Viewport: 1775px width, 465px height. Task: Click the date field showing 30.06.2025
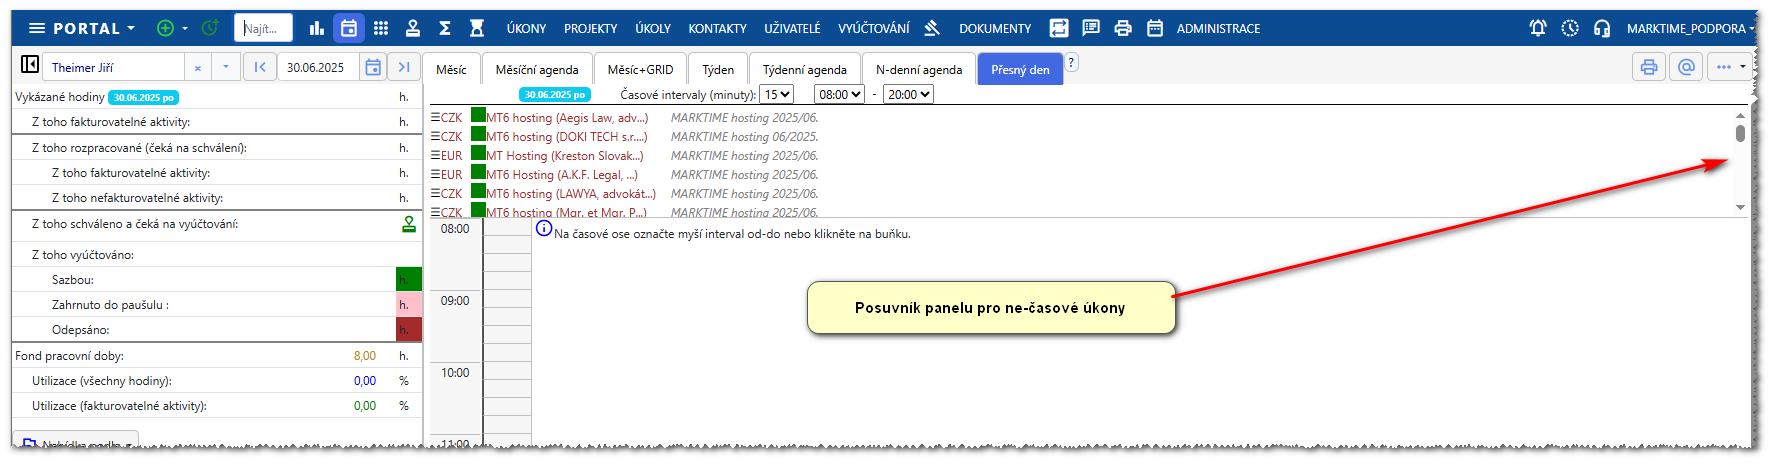click(x=315, y=67)
